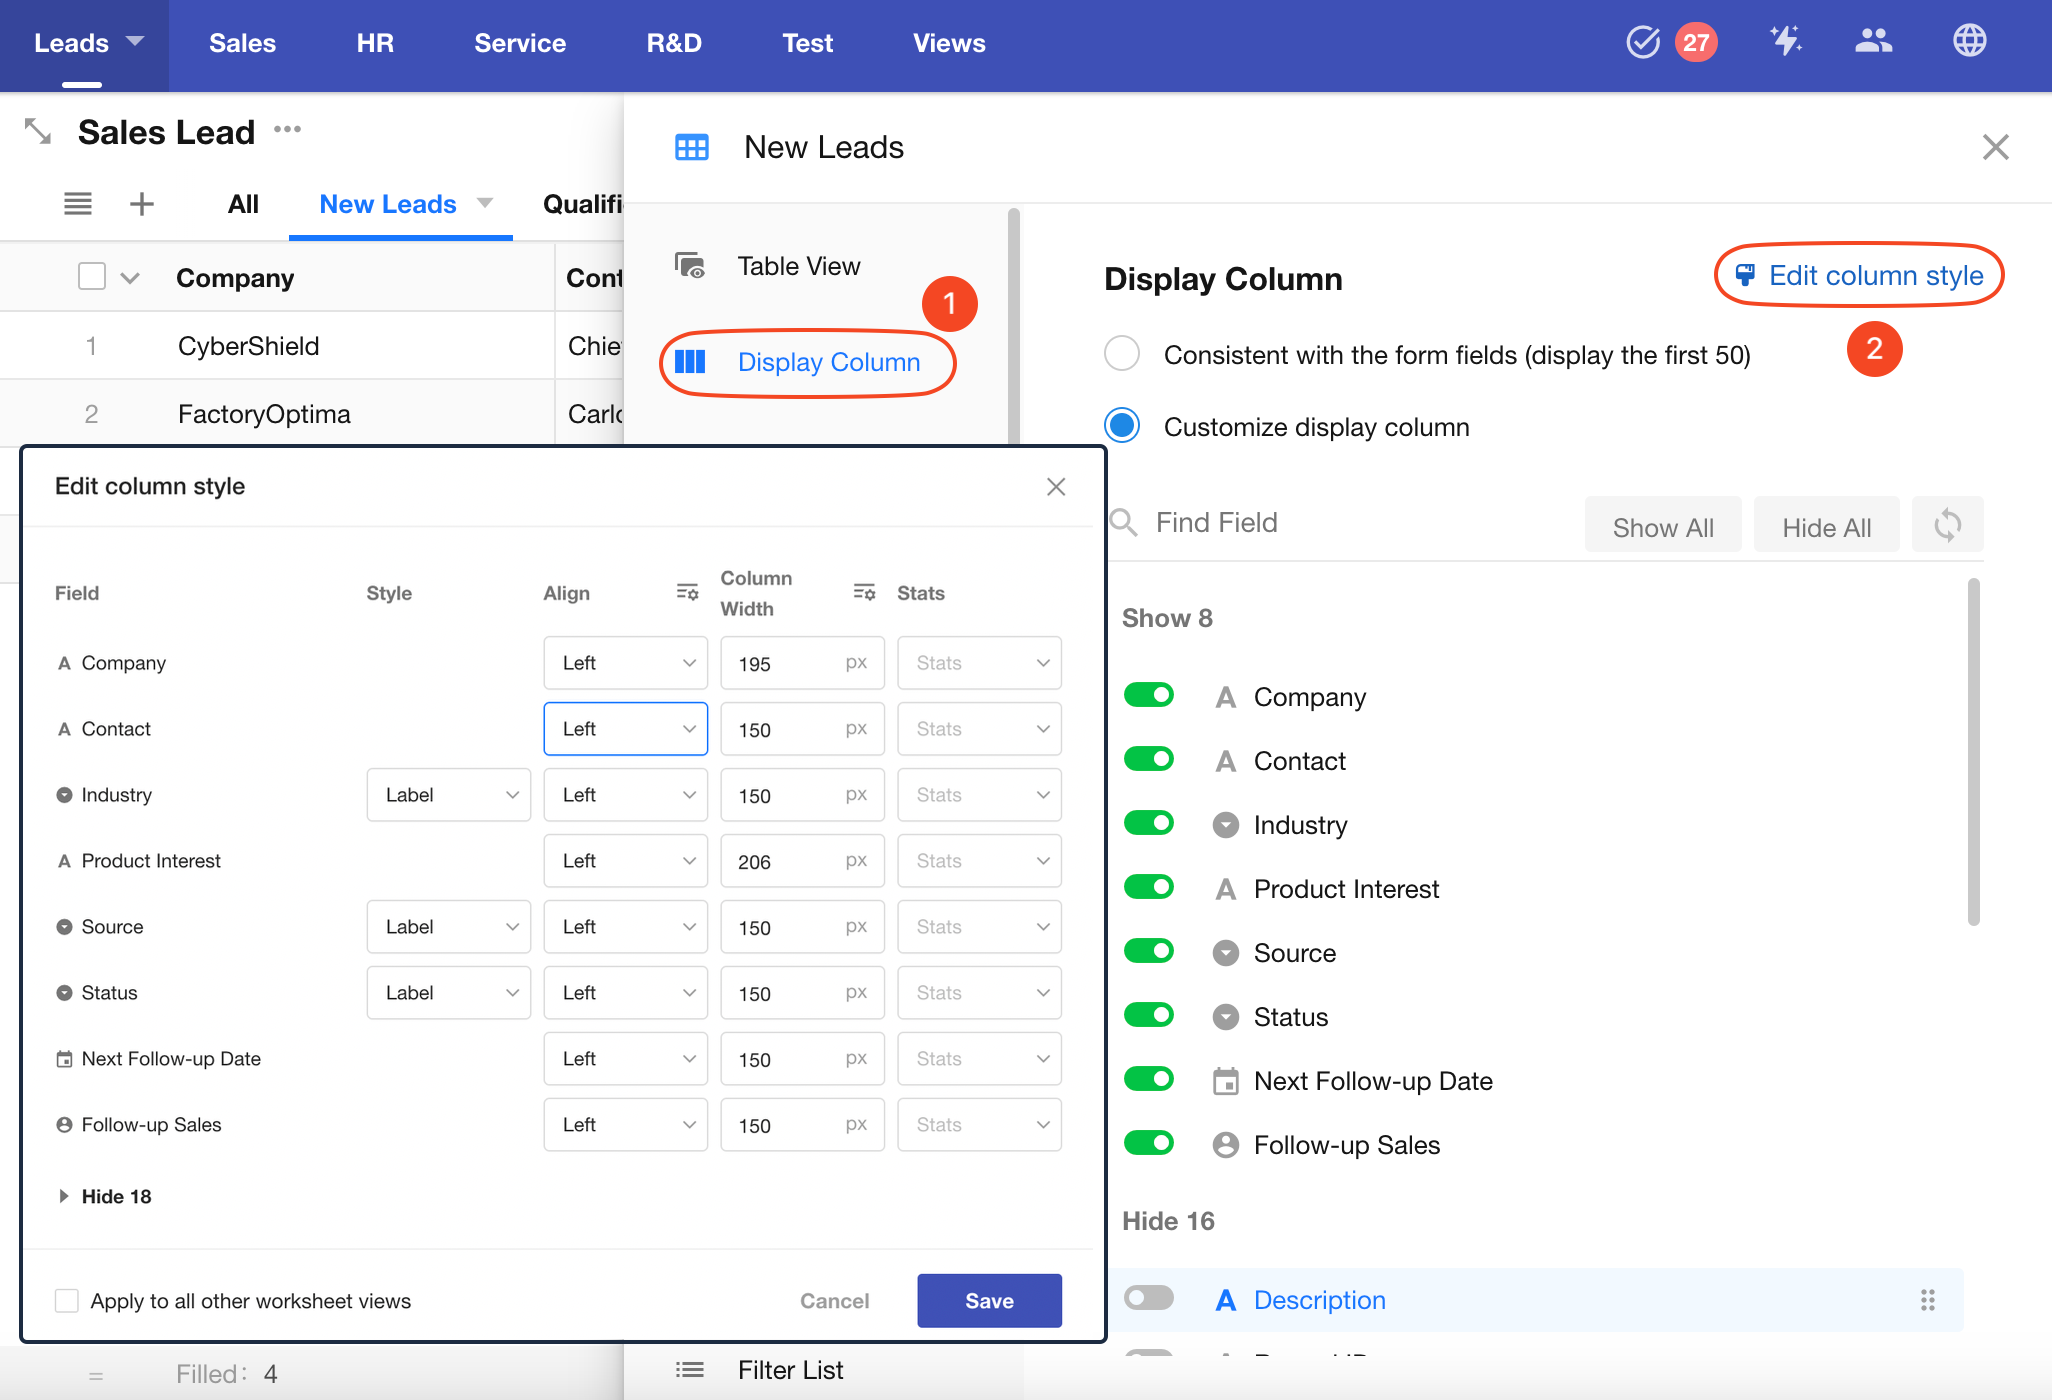Viewport: 2052px width, 1400px height.
Task: Switch to the Service tab
Action: (519, 43)
